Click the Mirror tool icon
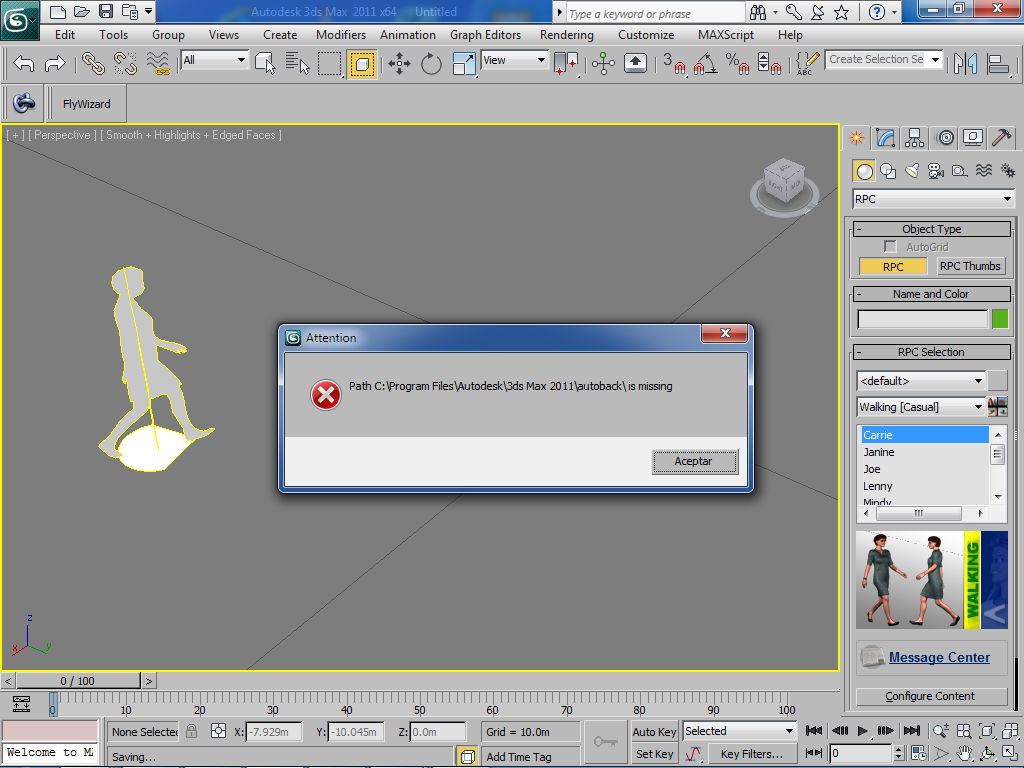The height and width of the screenshot is (768, 1024). 965,64
